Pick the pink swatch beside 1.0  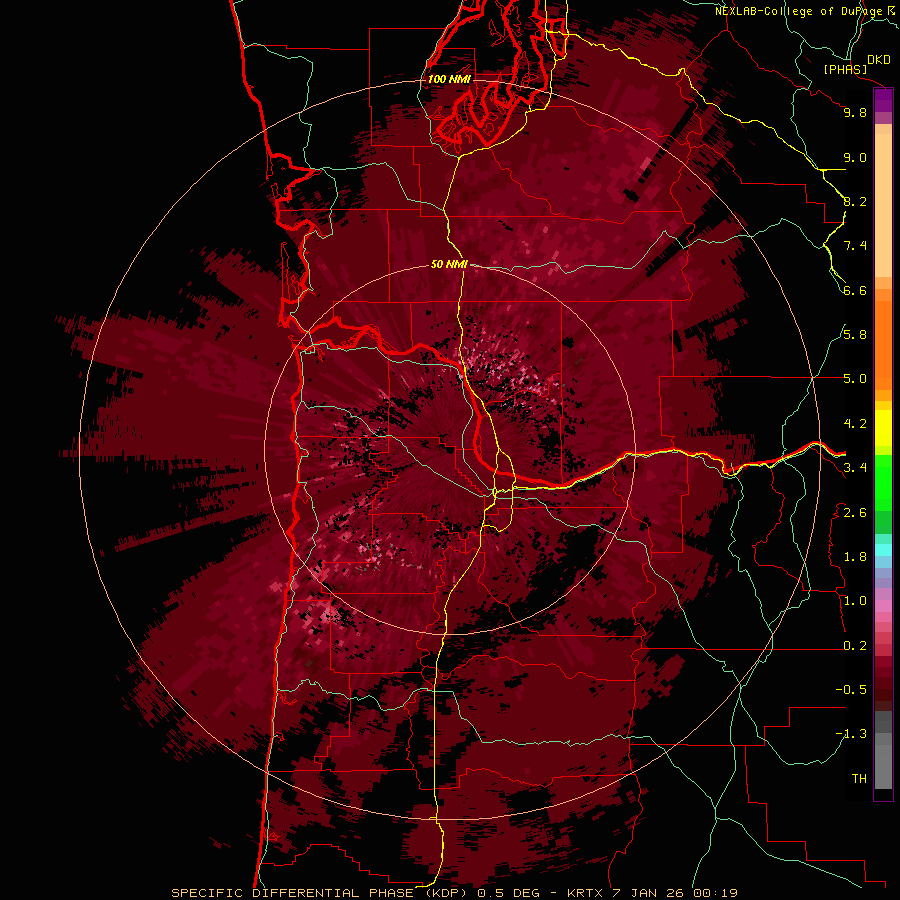click(x=883, y=606)
